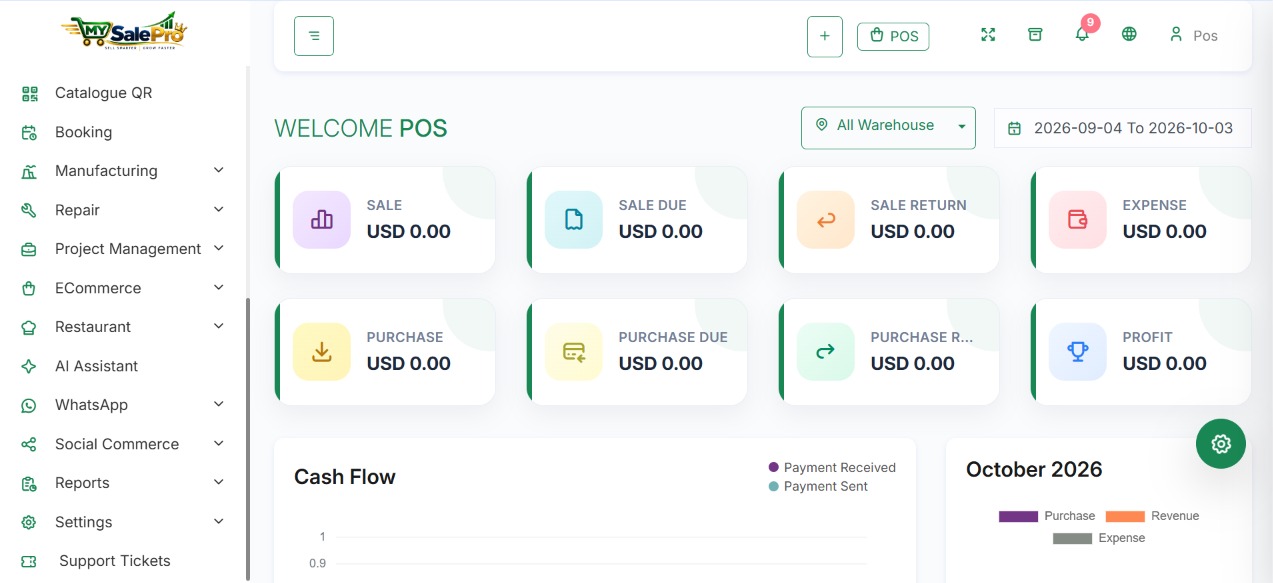Expand the Reports menu chevron
Image resolution: width=1273 pixels, height=583 pixels.
[219, 482]
